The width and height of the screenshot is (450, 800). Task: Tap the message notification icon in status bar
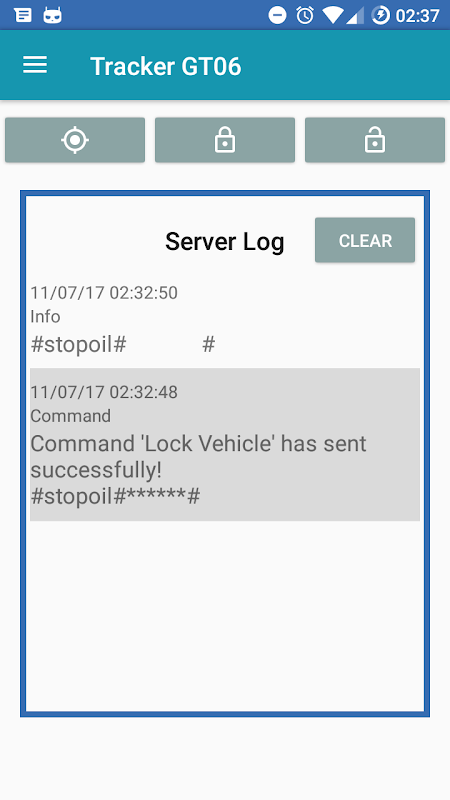(23, 15)
